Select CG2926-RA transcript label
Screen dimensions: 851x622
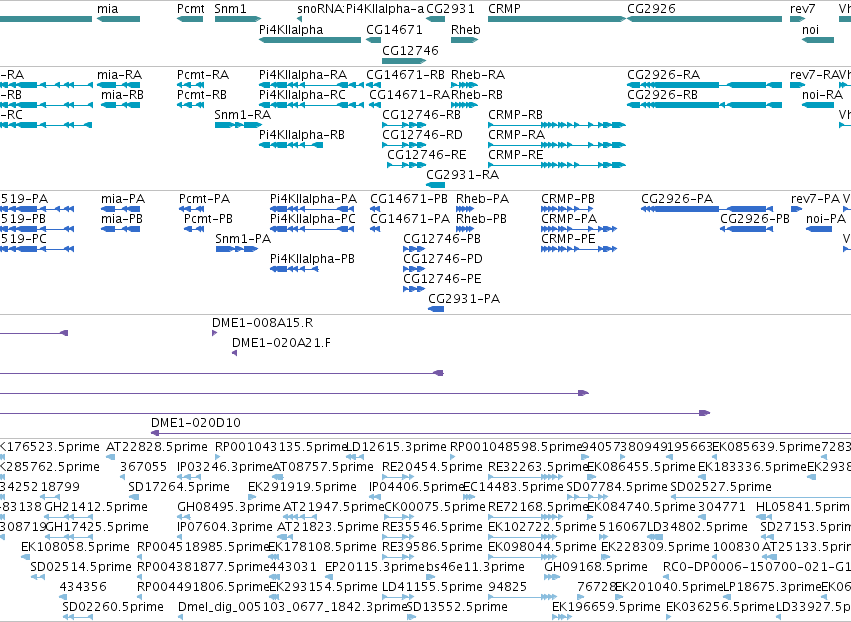click(x=664, y=74)
